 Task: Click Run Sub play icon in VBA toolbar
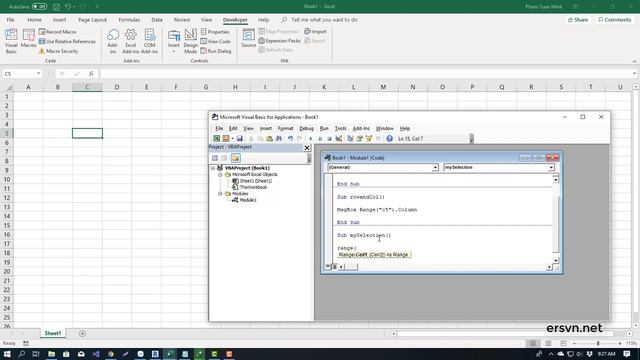(x=311, y=139)
